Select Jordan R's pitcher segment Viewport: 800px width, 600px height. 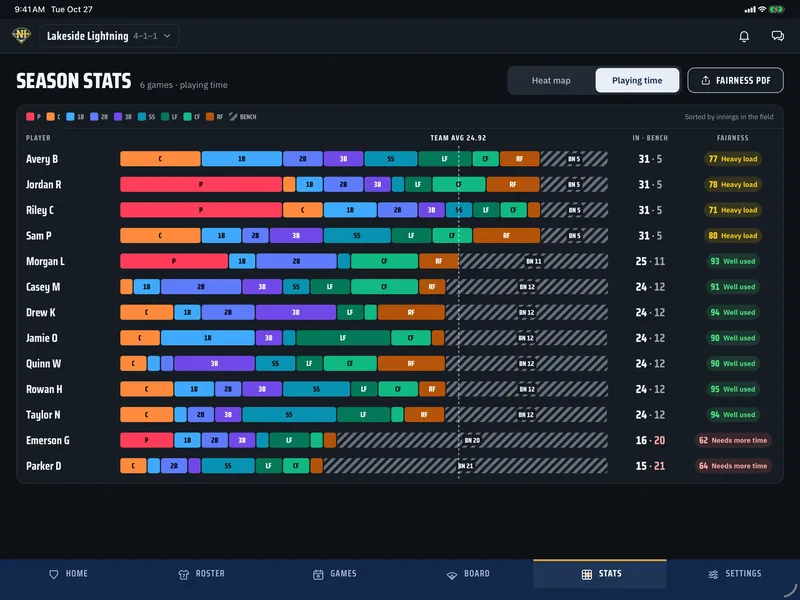[x=201, y=184]
